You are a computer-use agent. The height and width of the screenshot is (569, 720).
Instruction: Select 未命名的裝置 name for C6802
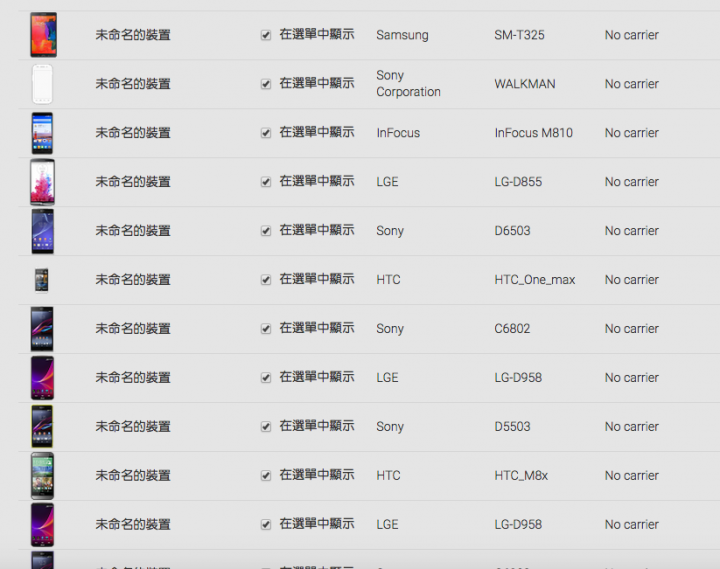tap(133, 329)
